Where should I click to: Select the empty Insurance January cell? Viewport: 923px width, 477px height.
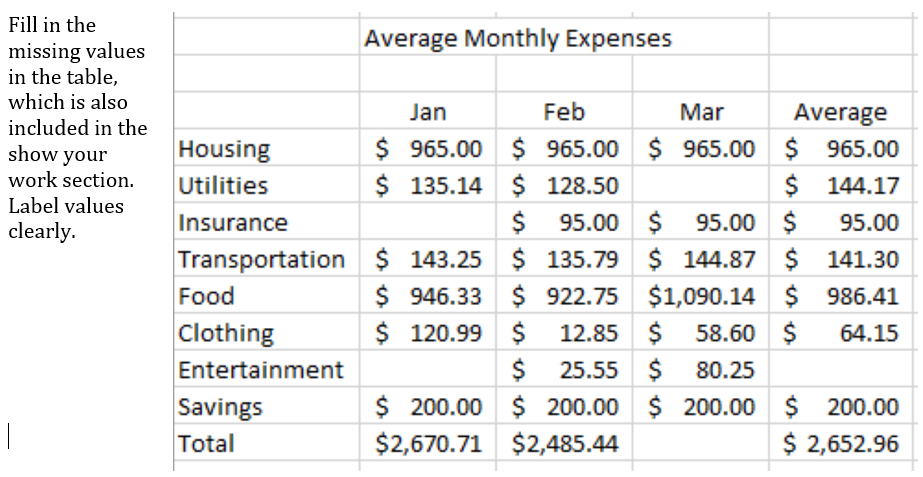pyautogui.click(x=428, y=223)
